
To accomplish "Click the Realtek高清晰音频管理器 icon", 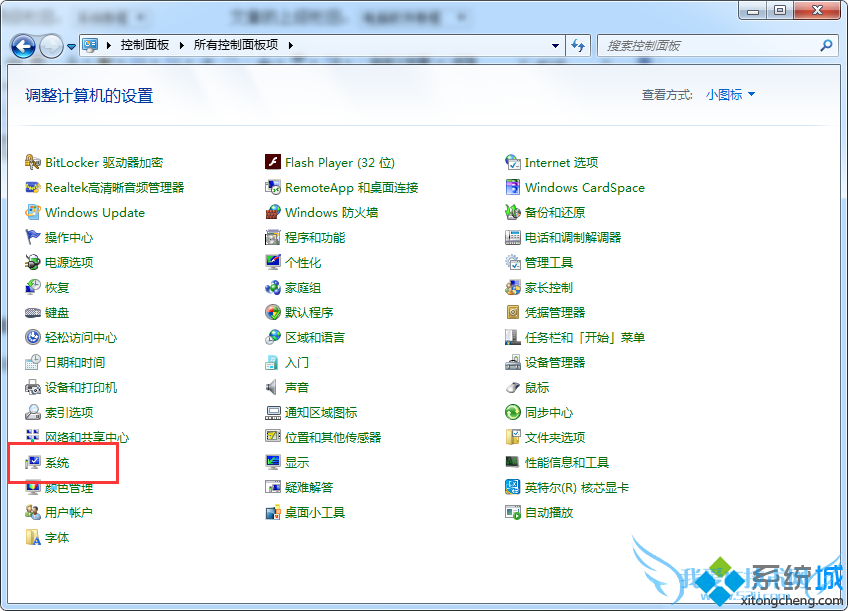I will pyautogui.click(x=32, y=188).
